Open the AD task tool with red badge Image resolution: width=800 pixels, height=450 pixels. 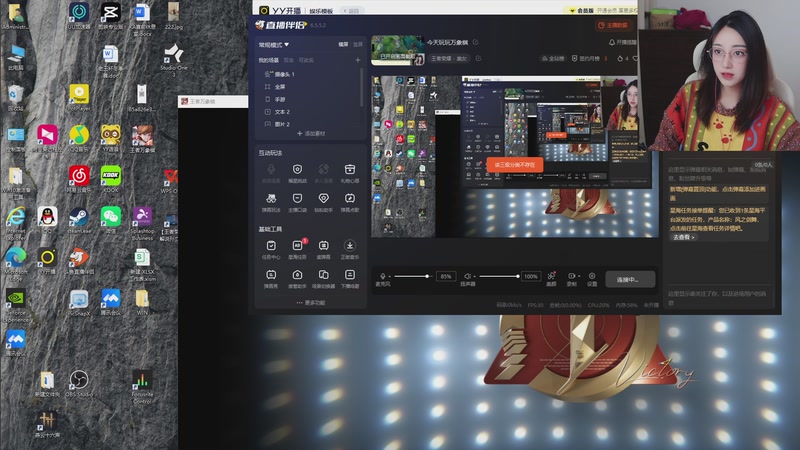point(297,249)
